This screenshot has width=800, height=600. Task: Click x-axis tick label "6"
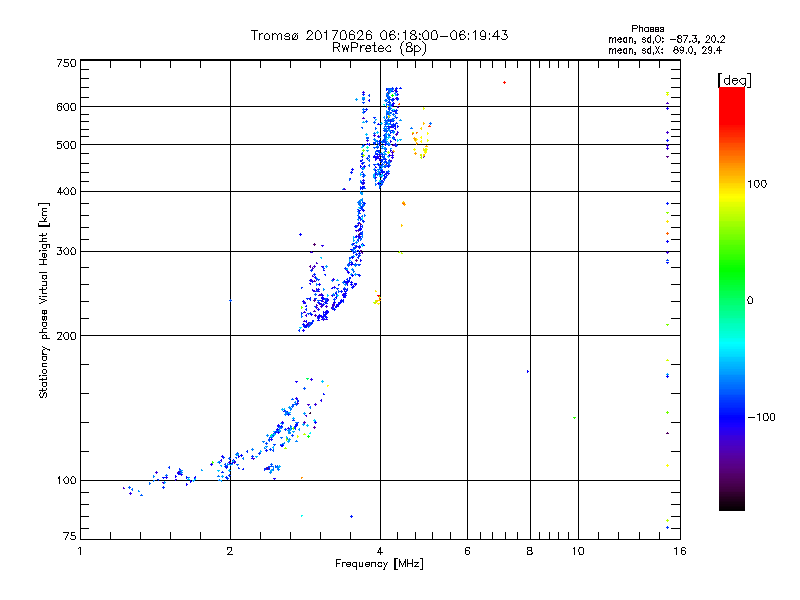pyautogui.click(x=467, y=551)
